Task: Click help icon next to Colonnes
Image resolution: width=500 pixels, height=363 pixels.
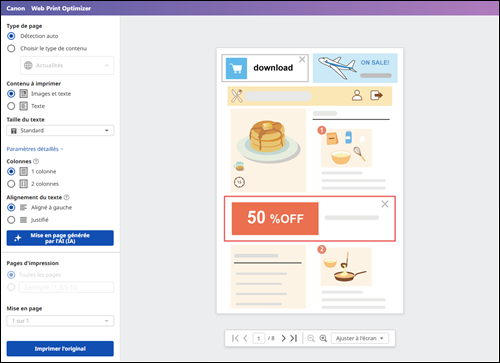Action: click(x=36, y=161)
